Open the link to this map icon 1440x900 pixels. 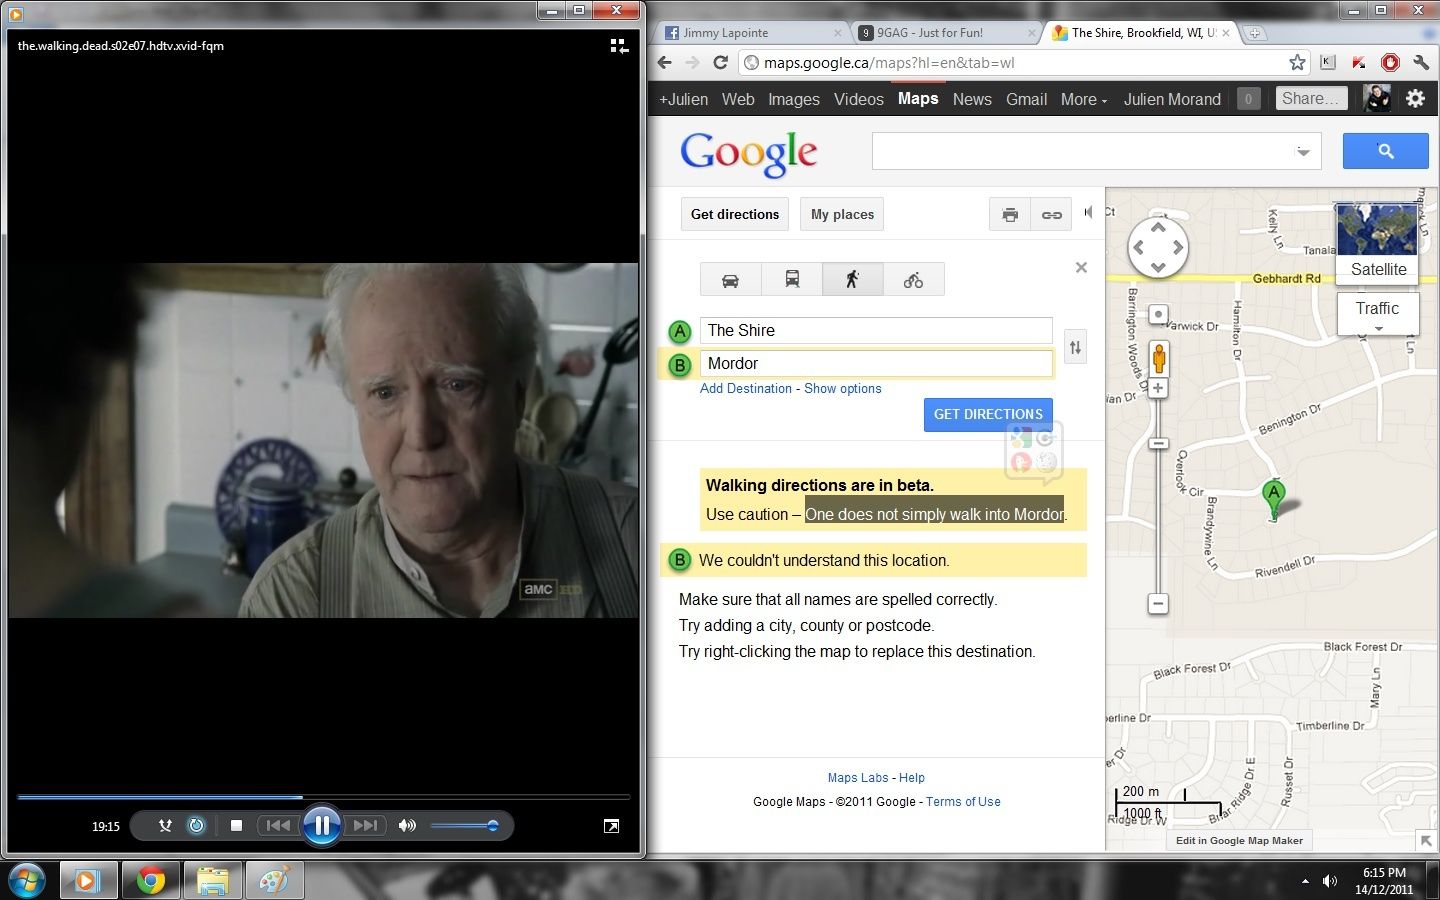[1052, 214]
